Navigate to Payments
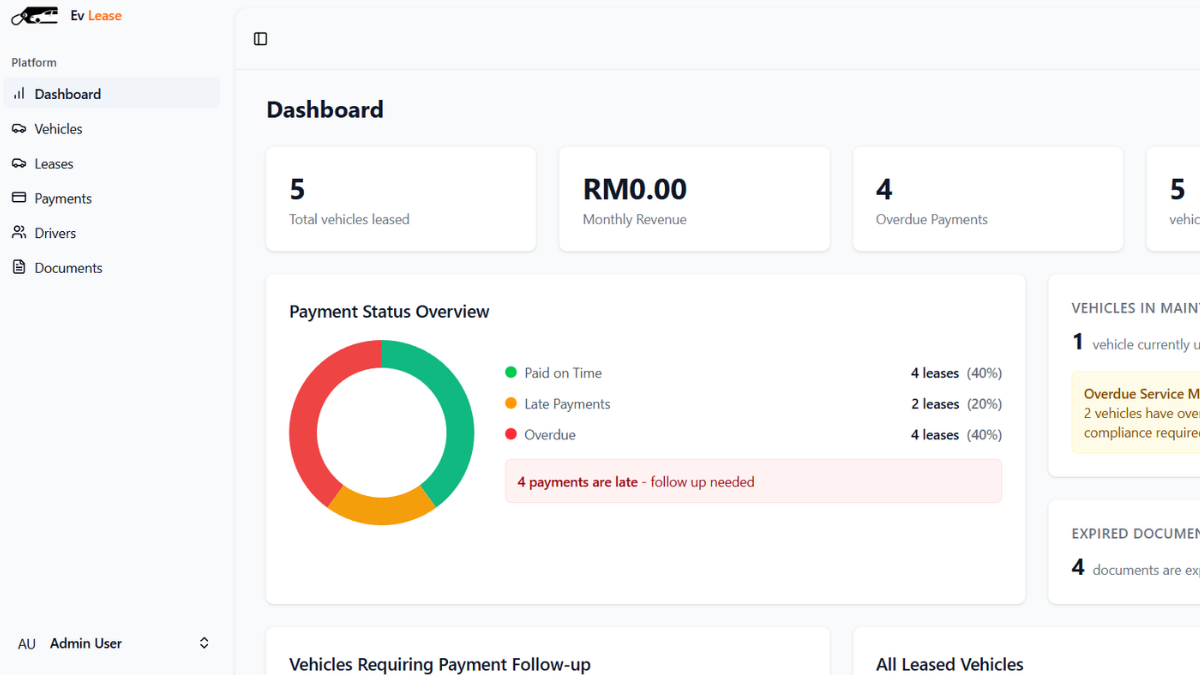Image resolution: width=1200 pixels, height=675 pixels. coord(112,198)
